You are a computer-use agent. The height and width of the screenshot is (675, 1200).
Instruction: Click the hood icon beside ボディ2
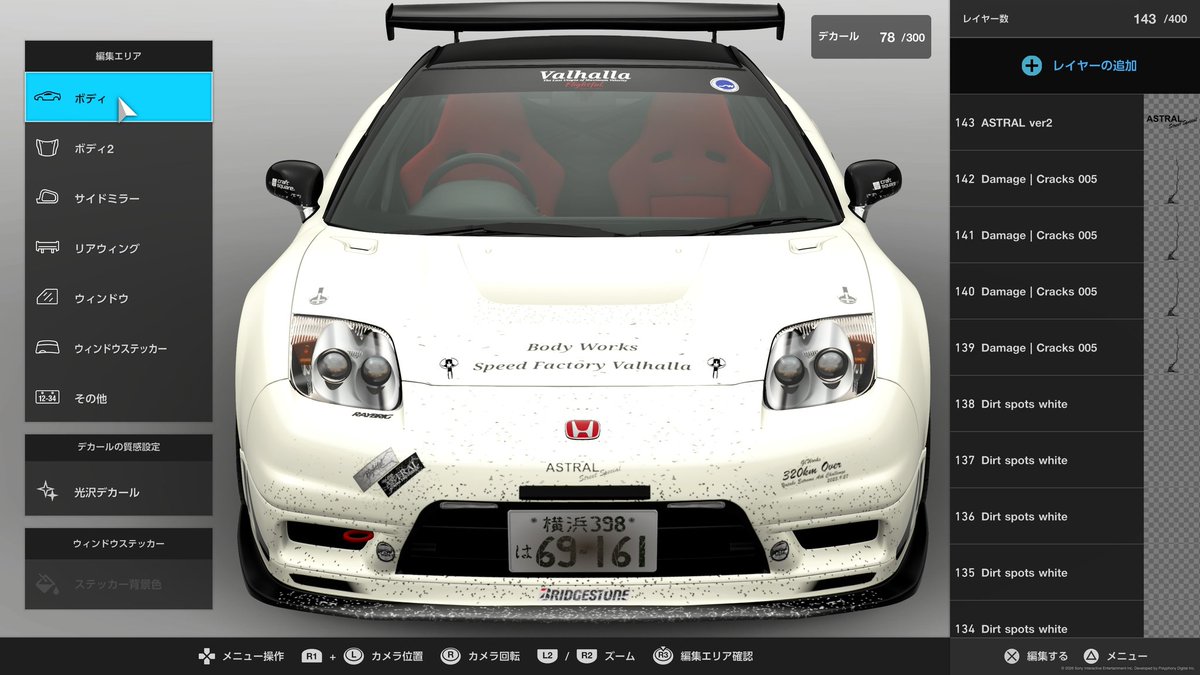47,148
